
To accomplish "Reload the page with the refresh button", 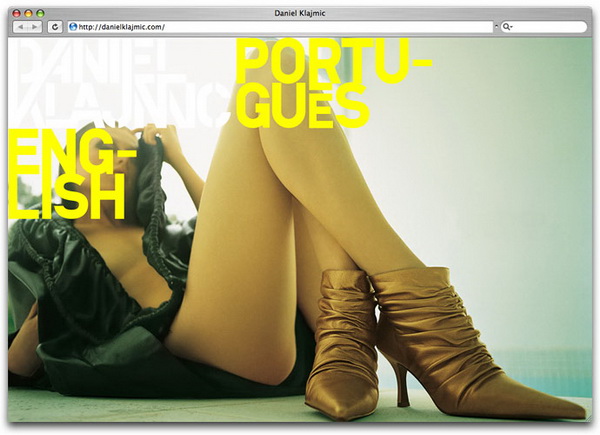I will click(x=55, y=27).
